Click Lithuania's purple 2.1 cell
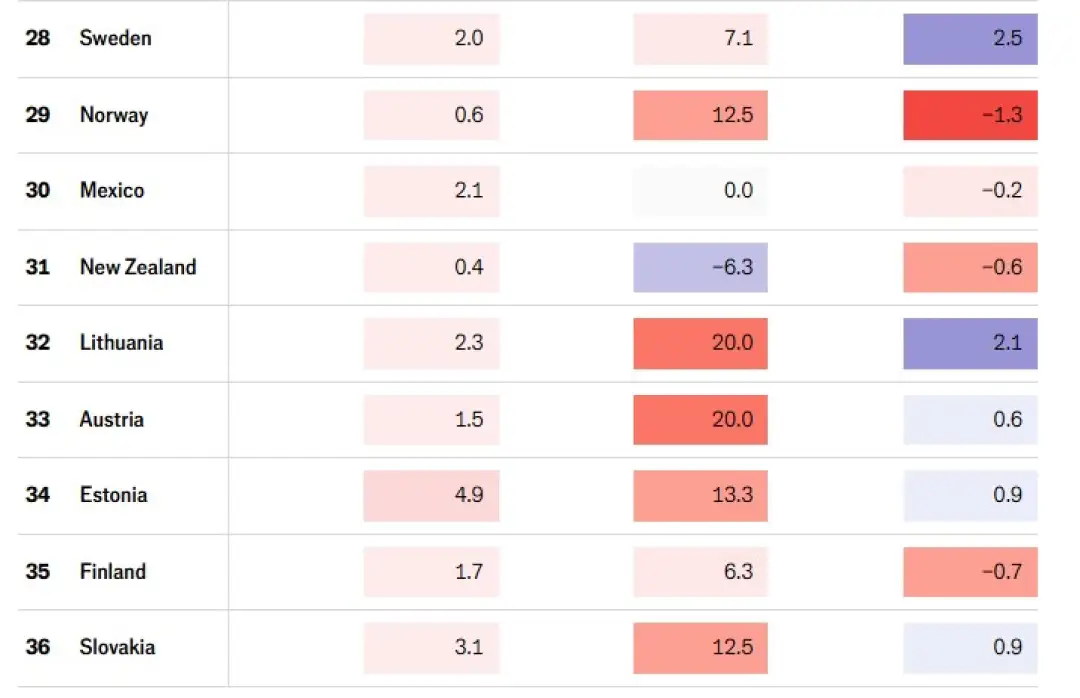 tap(970, 343)
